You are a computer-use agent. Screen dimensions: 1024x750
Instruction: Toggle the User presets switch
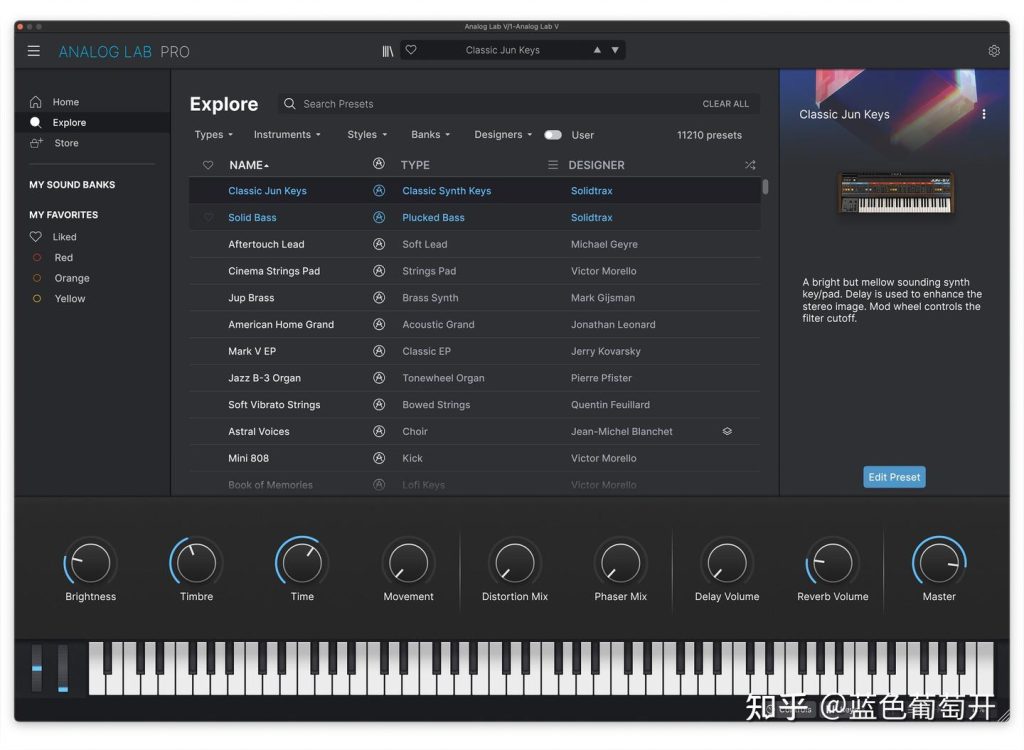[553, 135]
